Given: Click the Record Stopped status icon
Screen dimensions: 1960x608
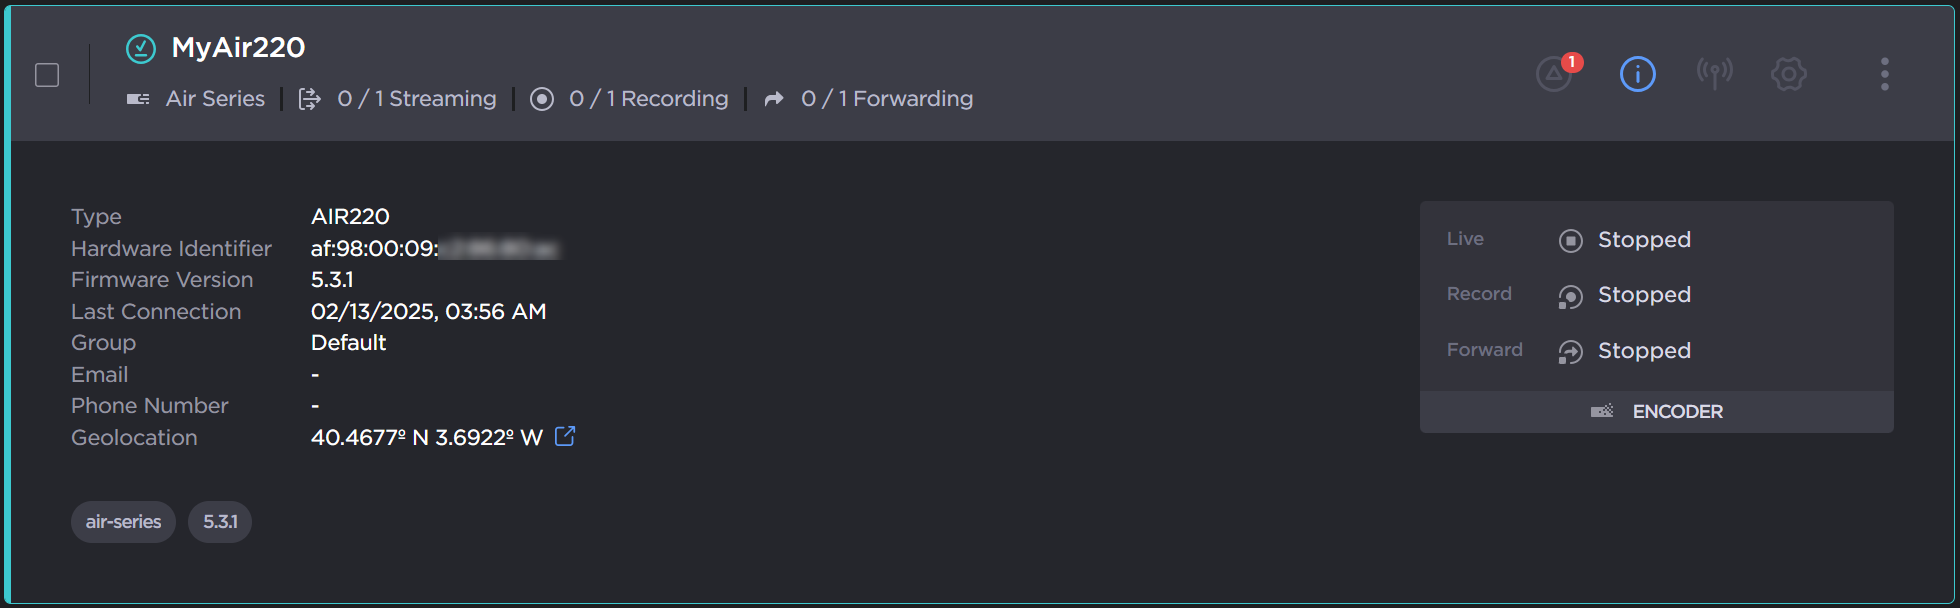Looking at the screenshot, I should [x=1571, y=296].
